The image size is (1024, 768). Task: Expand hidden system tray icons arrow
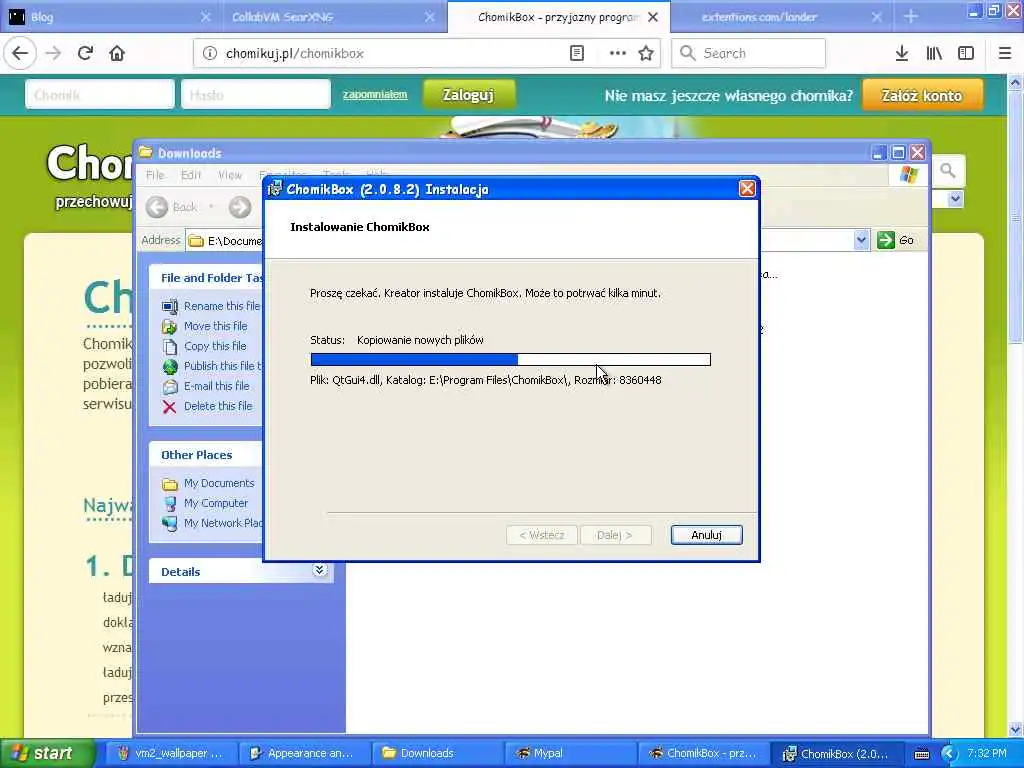click(949, 754)
